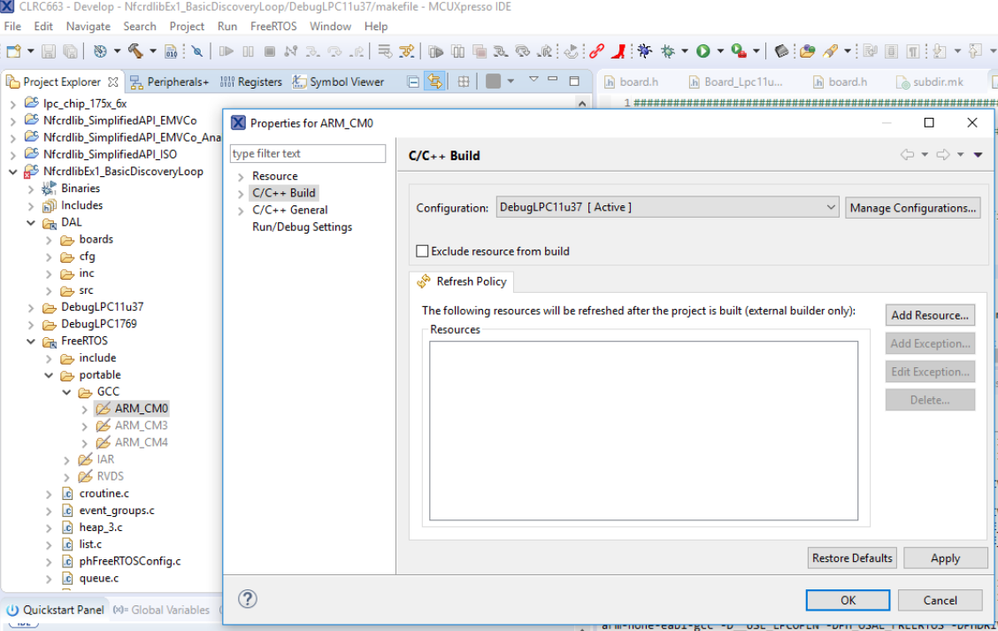Image resolution: width=998 pixels, height=631 pixels.
Task: Click the Collapse All icon in Project Explorer
Action: 413,82
